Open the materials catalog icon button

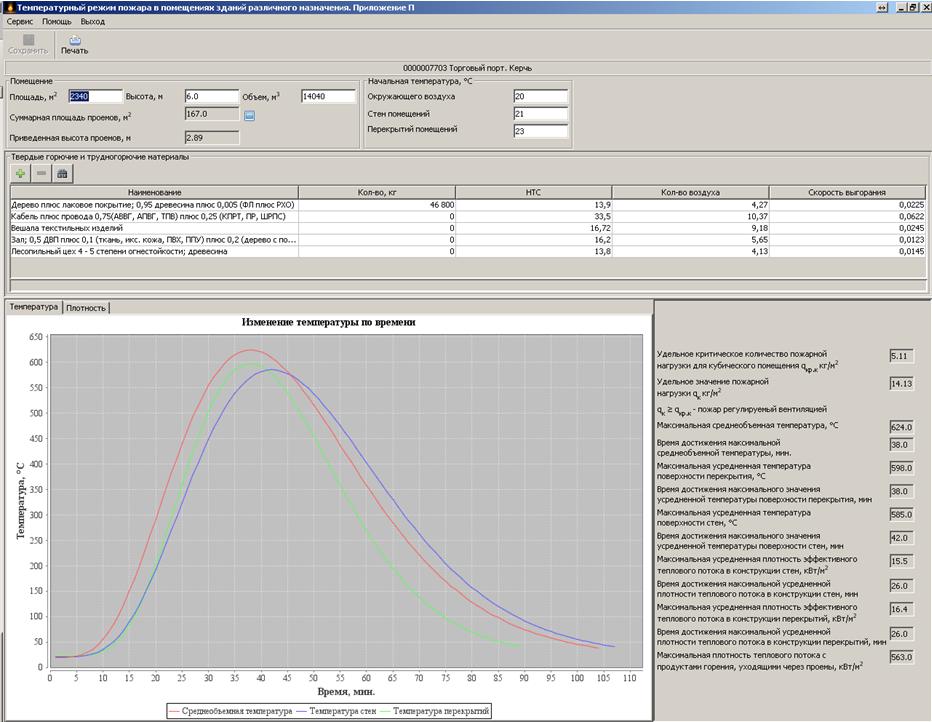62,173
